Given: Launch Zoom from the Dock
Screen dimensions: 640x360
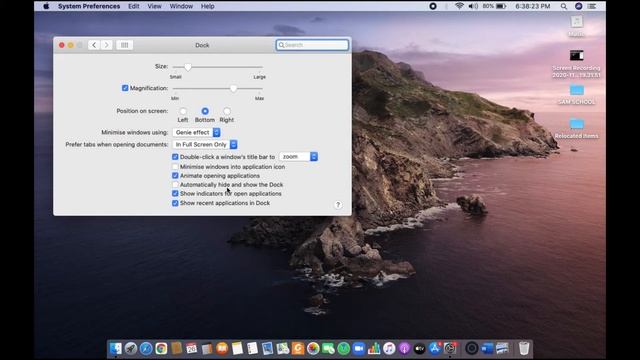Looking at the screenshot, I should coord(359,348).
